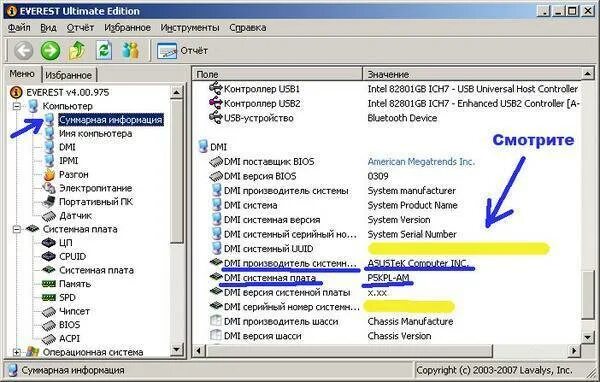Select Системная плата child item

pyautogui.click(x=96, y=270)
